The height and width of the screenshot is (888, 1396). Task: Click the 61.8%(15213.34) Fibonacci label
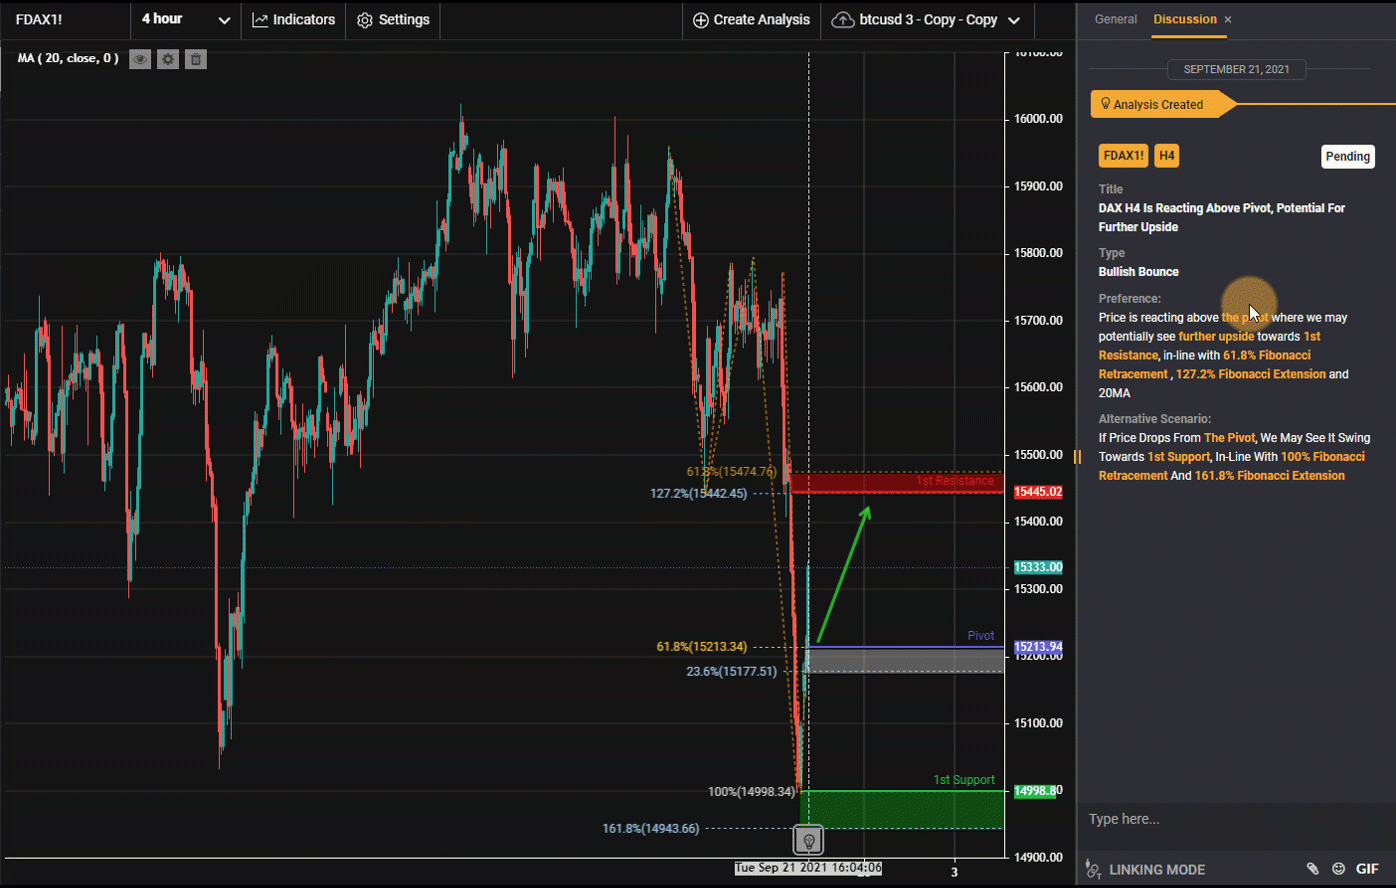tap(702, 647)
